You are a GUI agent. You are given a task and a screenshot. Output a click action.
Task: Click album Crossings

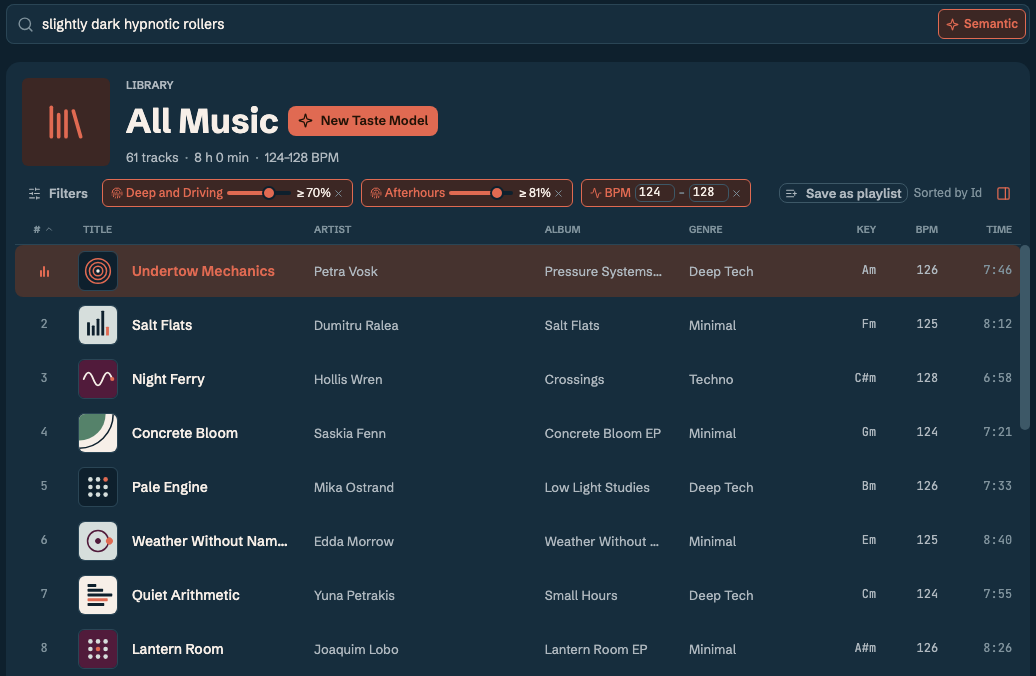point(574,379)
